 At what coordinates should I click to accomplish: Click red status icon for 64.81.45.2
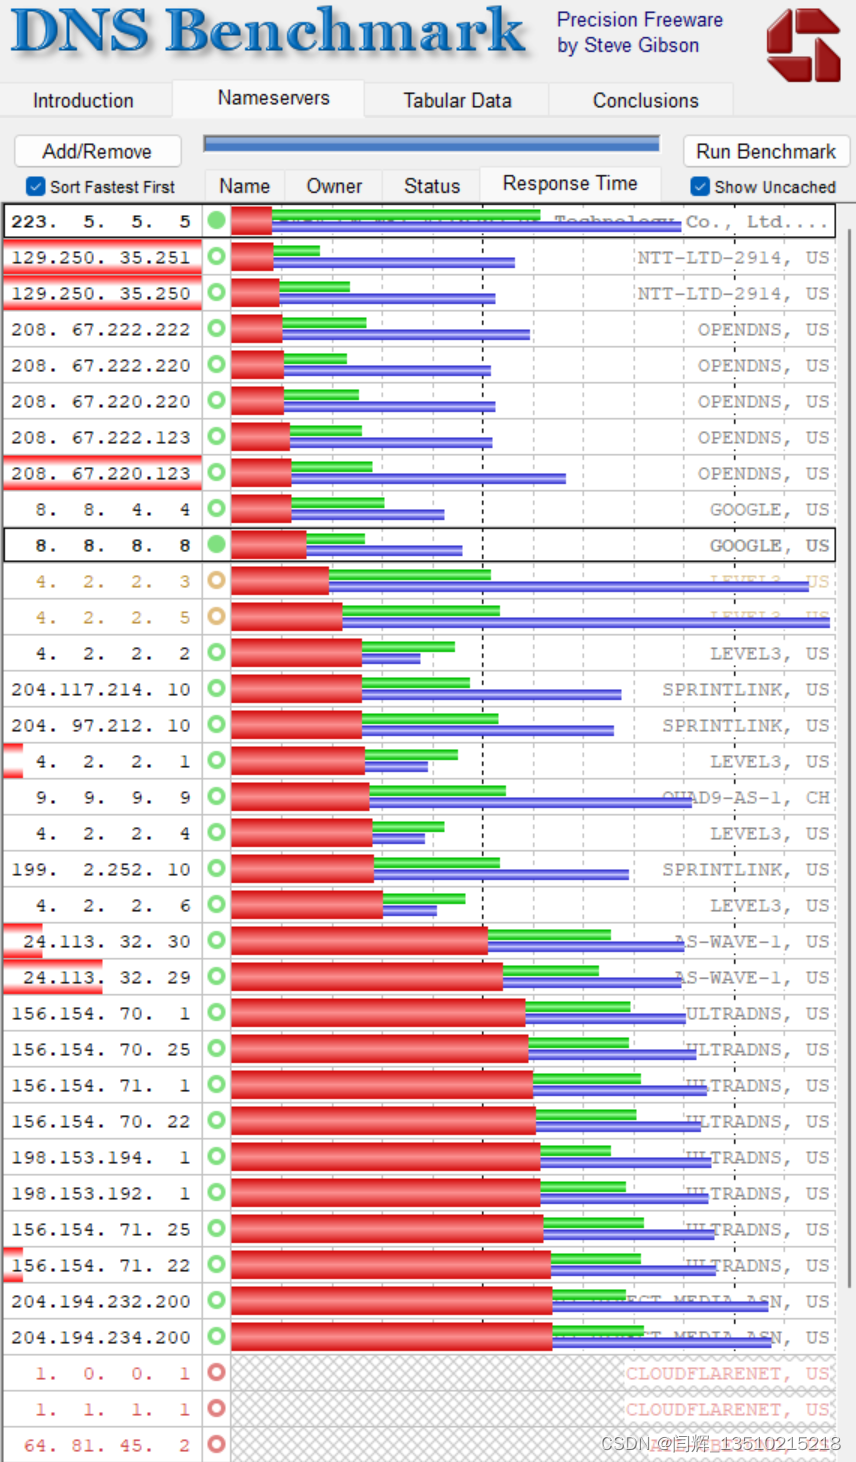(216, 1444)
